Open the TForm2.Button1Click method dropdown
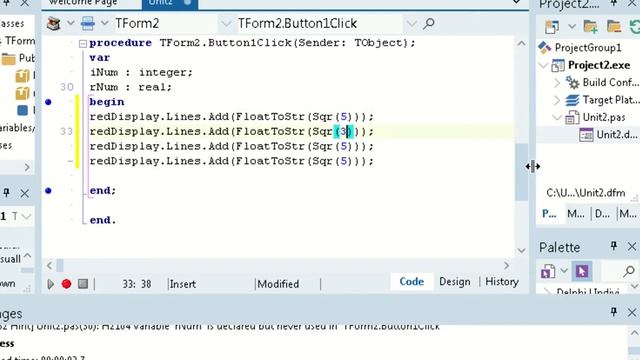The width and height of the screenshot is (640, 360). [411, 24]
